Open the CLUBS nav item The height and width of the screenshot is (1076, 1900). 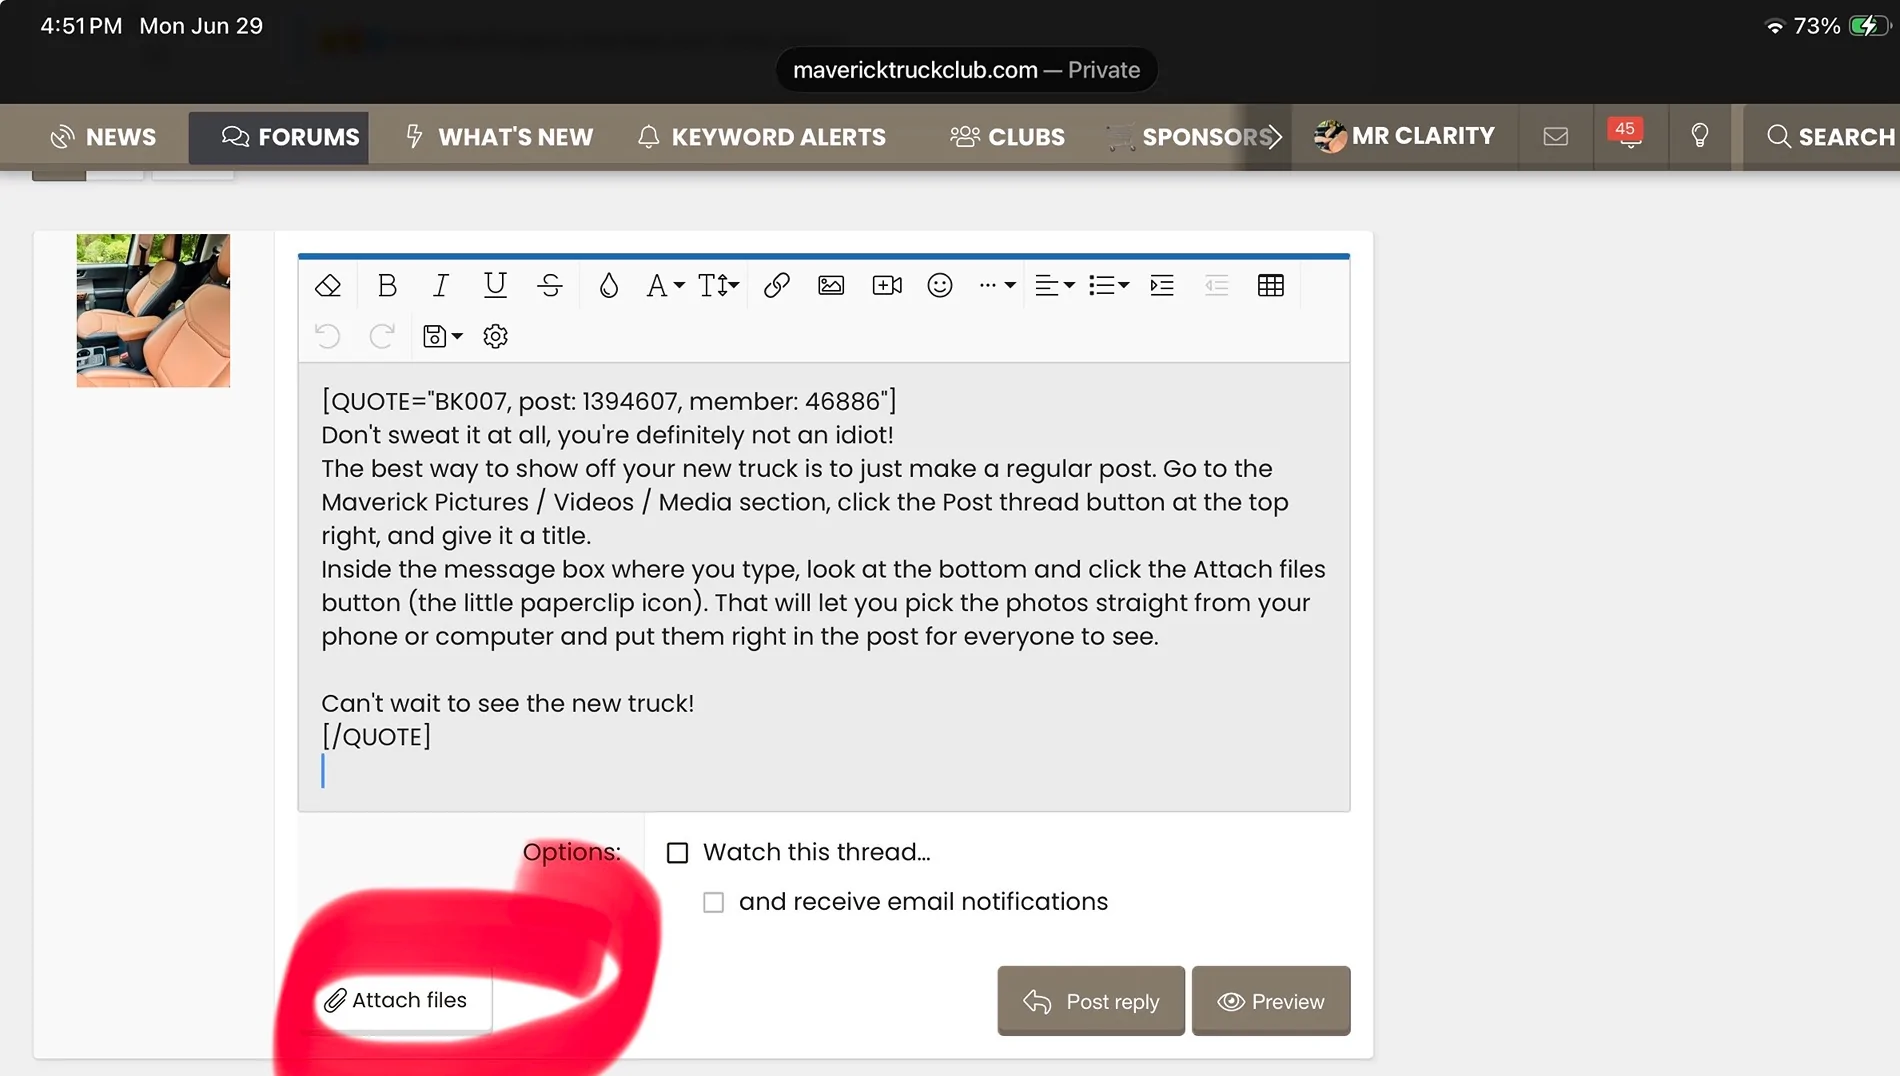pos(1007,137)
